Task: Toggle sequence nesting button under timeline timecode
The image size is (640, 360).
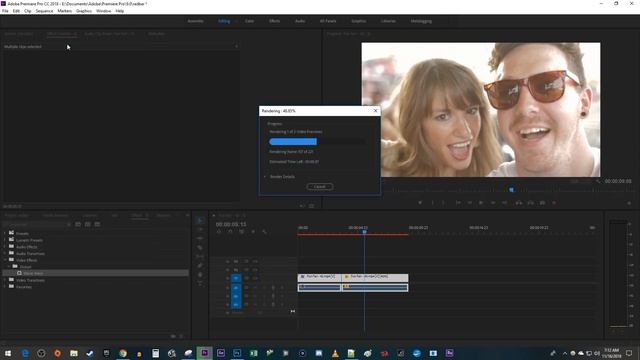Action: (x=219, y=232)
